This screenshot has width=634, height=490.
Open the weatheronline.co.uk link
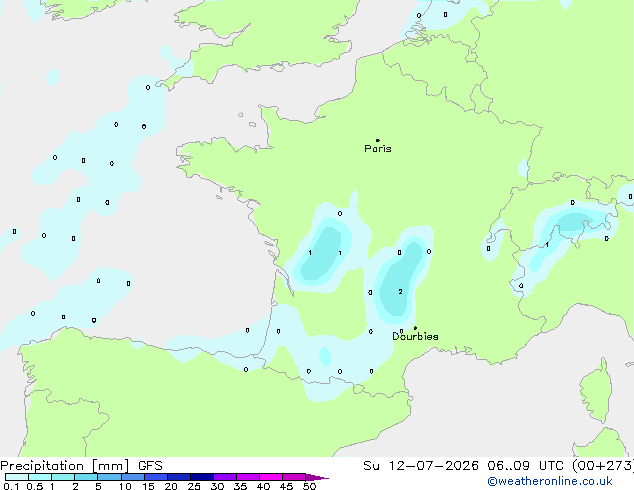pos(549,481)
